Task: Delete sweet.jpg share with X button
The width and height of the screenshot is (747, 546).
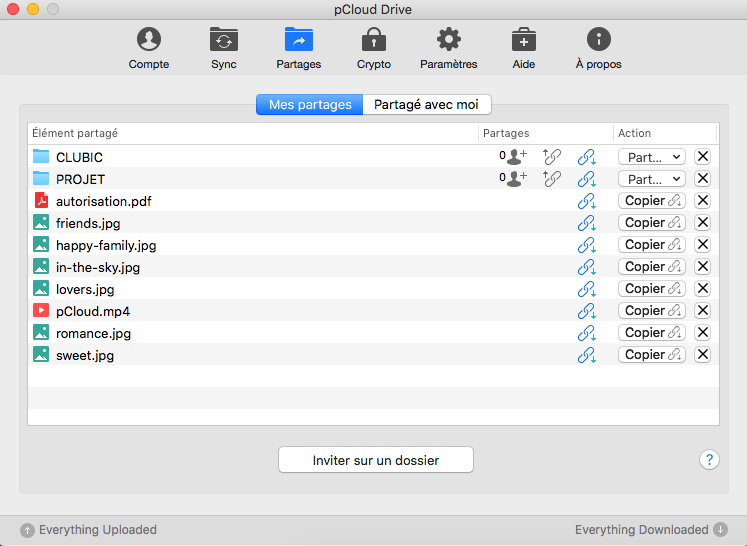Action: pyautogui.click(x=703, y=354)
